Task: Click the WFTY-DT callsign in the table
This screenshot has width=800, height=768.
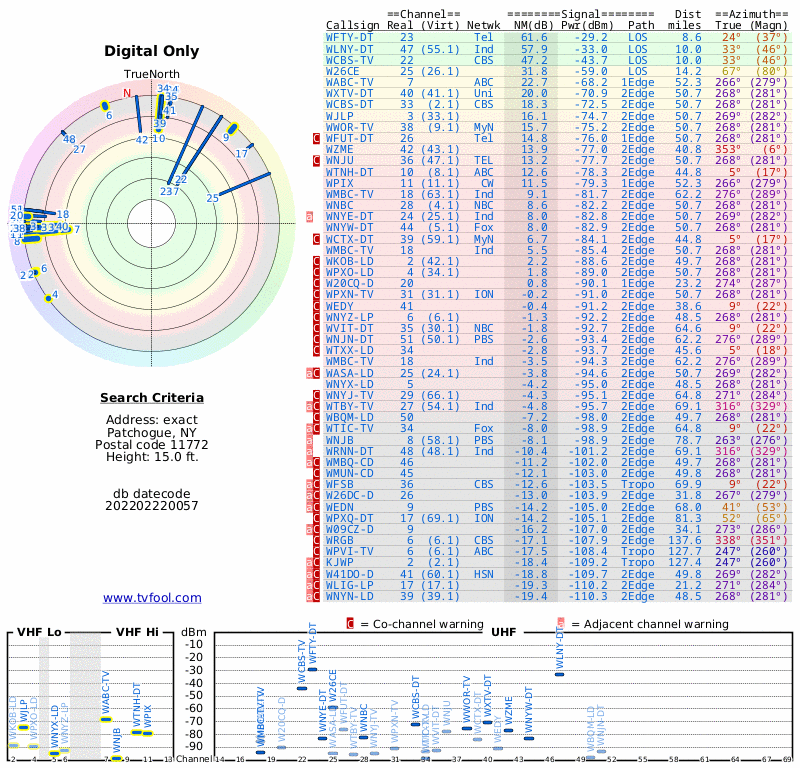Action: point(349,37)
